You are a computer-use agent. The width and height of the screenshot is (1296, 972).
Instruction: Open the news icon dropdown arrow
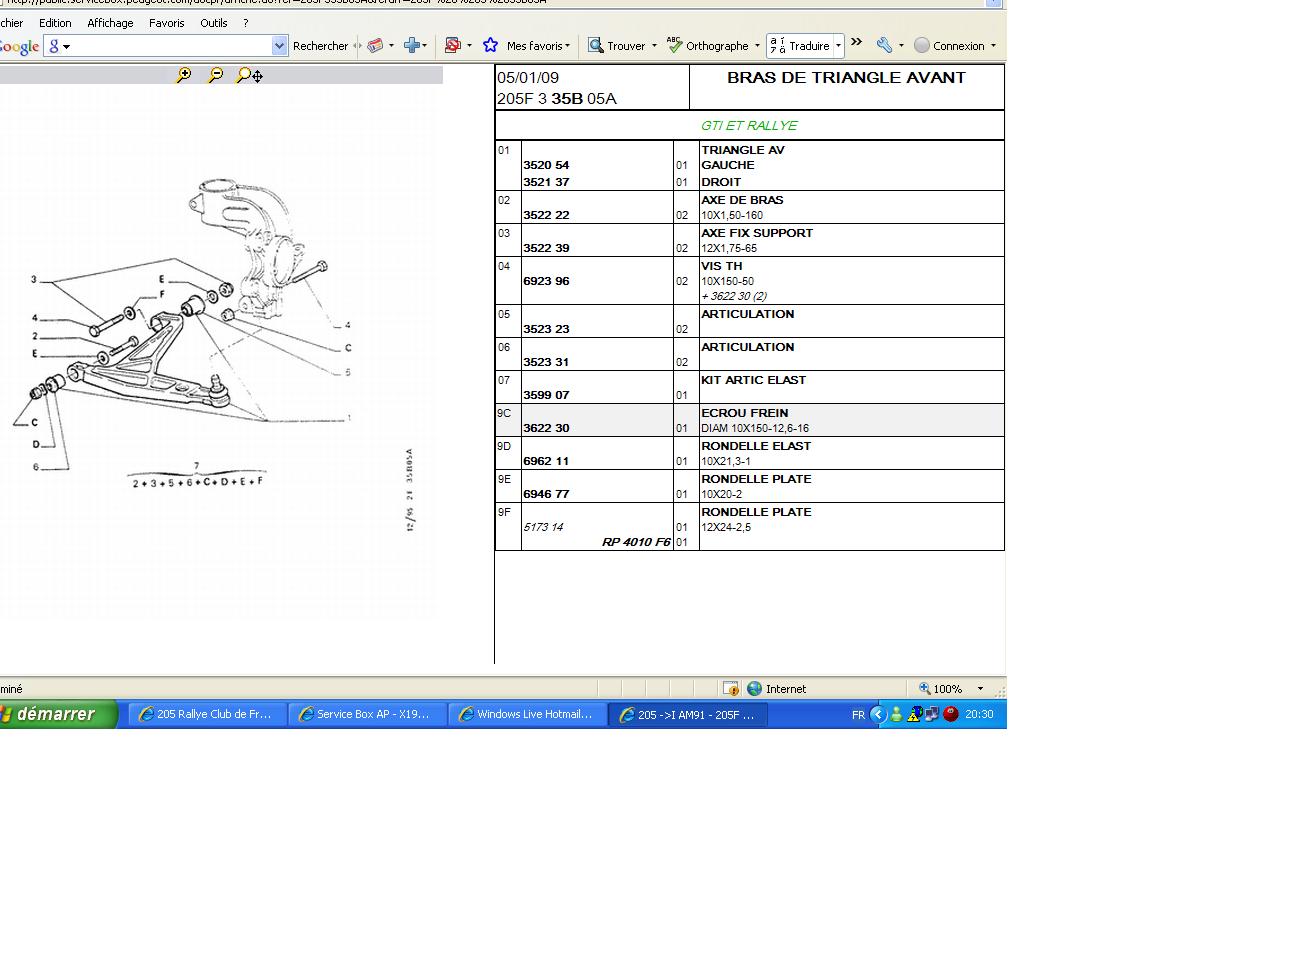pos(391,46)
